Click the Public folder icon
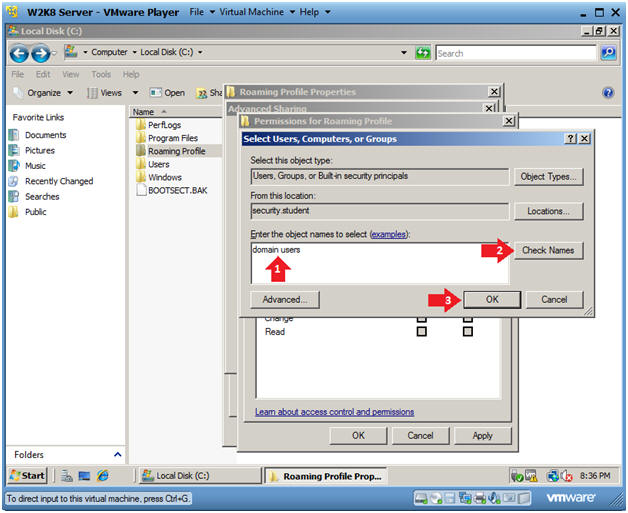Image resolution: width=628 pixels, height=513 pixels. point(13,211)
